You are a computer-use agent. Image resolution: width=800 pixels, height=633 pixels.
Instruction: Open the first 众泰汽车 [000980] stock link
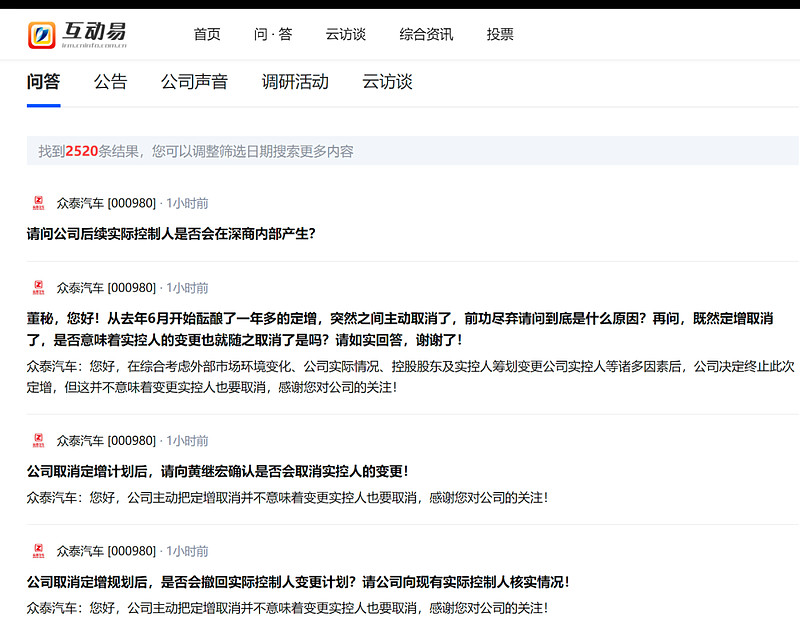108,202
